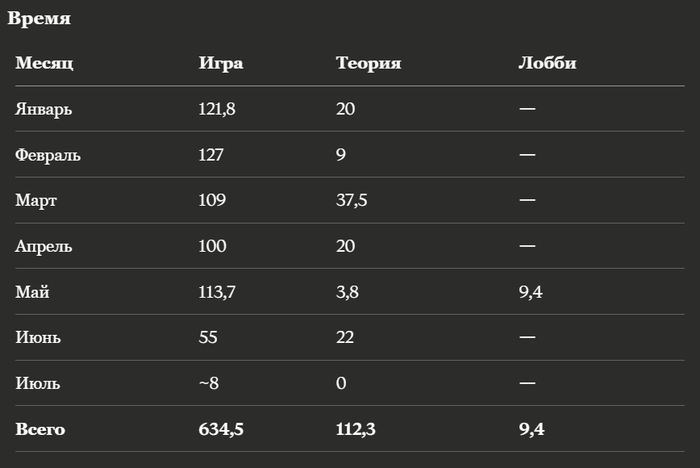Click the Теория column header
Screen dimensions: 700x468
click(368, 63)
